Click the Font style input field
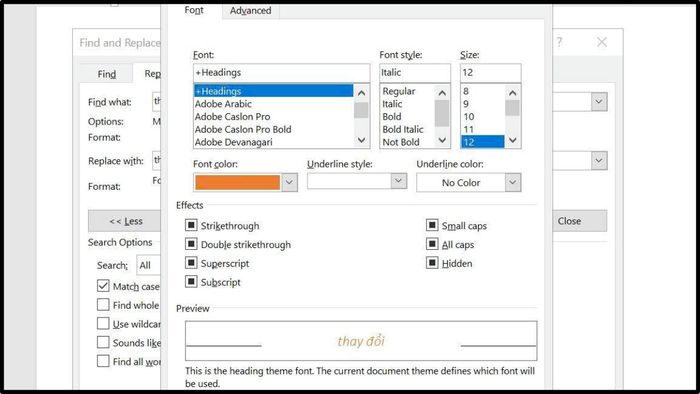Screen dimensions: 700x394 pyautogui.click(x=415, y=72)
